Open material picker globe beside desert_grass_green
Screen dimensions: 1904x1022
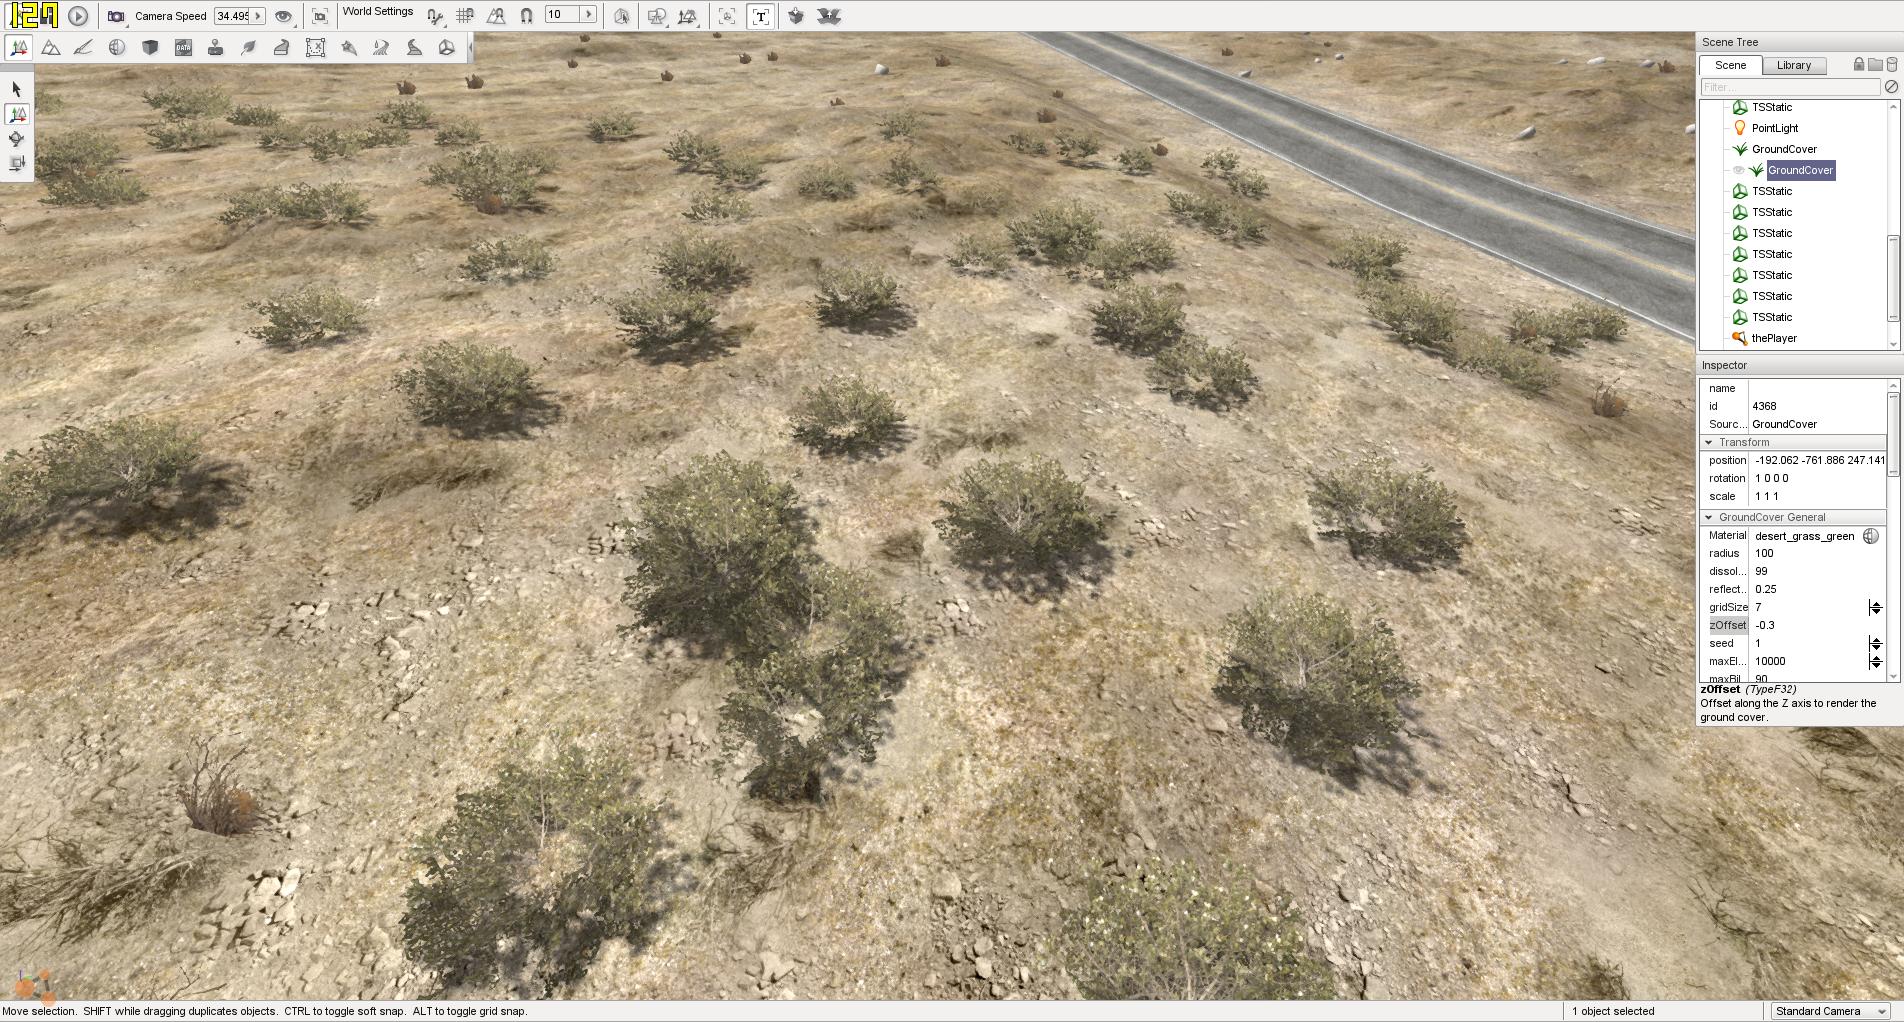click(1871, 536)
